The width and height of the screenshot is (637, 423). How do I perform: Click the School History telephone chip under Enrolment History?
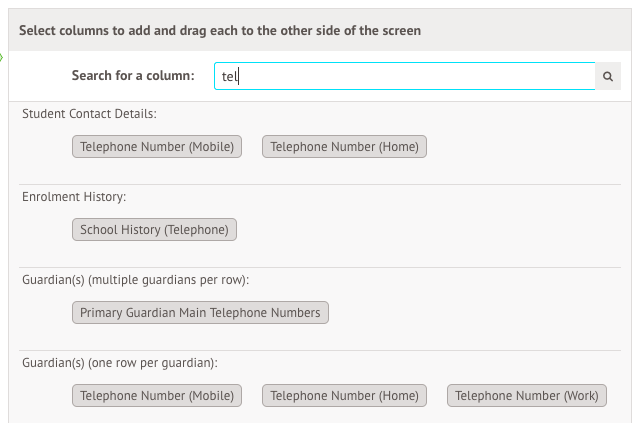pyautogui.click(x=154, y=230)
